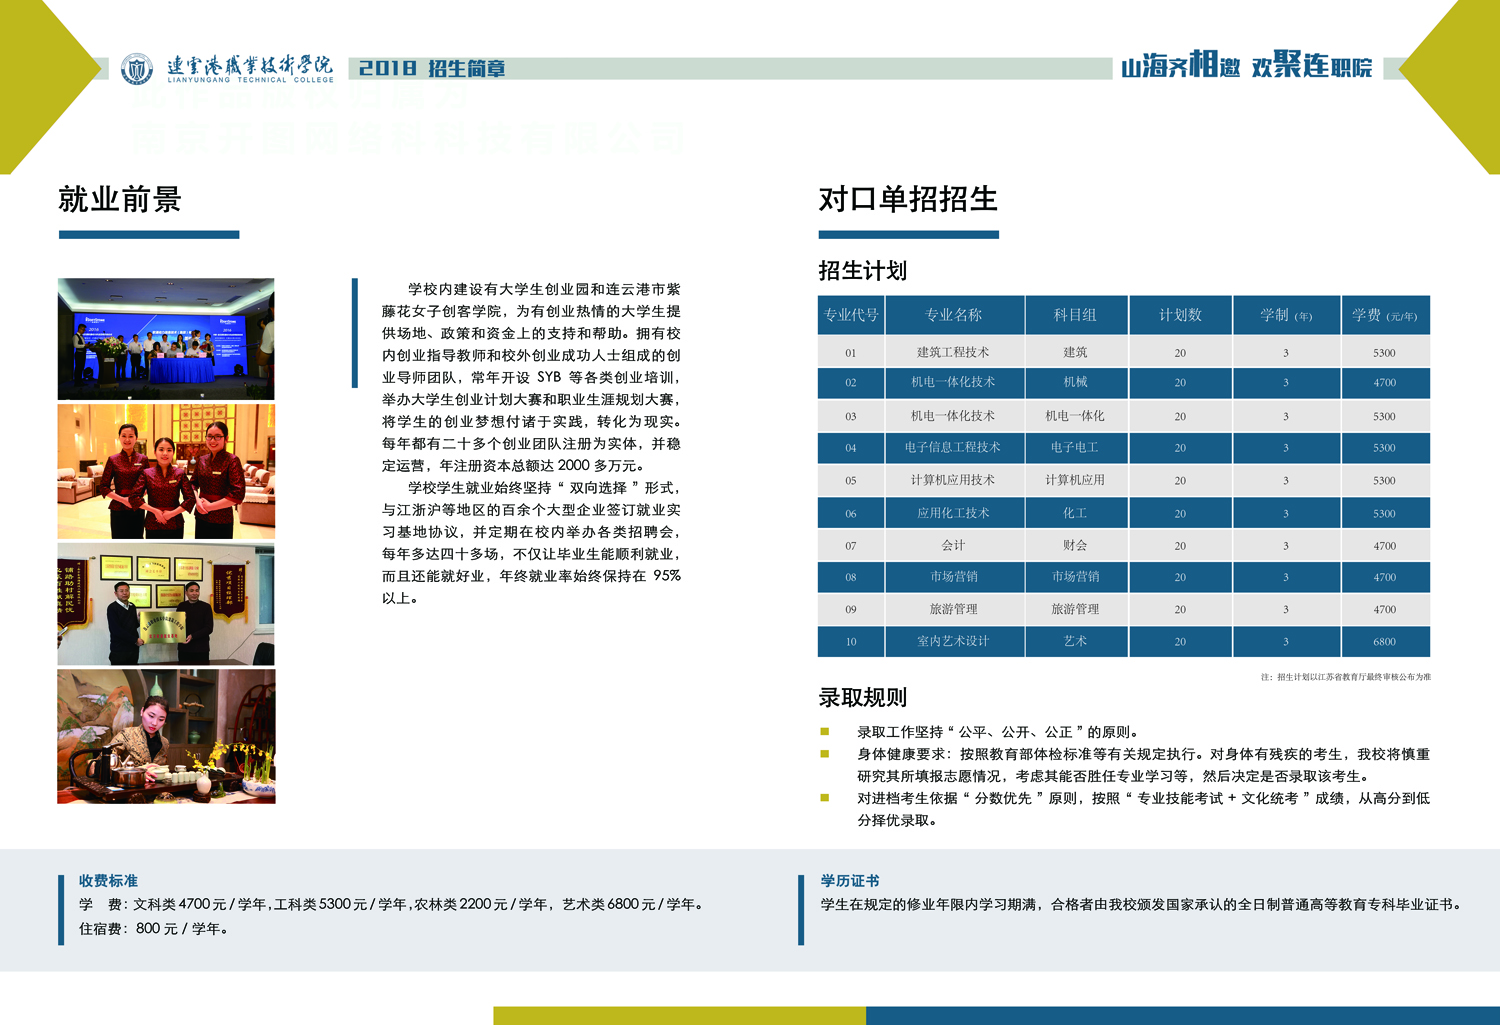Image resolution: width=1500 pixels, height=1025 pixels.
Task: Click the "2018 招生简章" header title
Action: [432, 68]
